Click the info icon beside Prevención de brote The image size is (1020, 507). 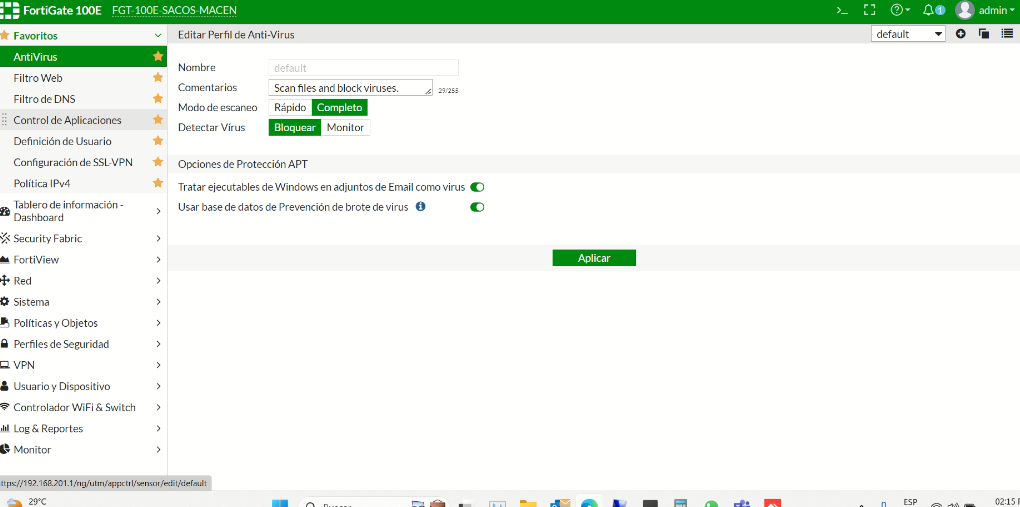[421, 207]
